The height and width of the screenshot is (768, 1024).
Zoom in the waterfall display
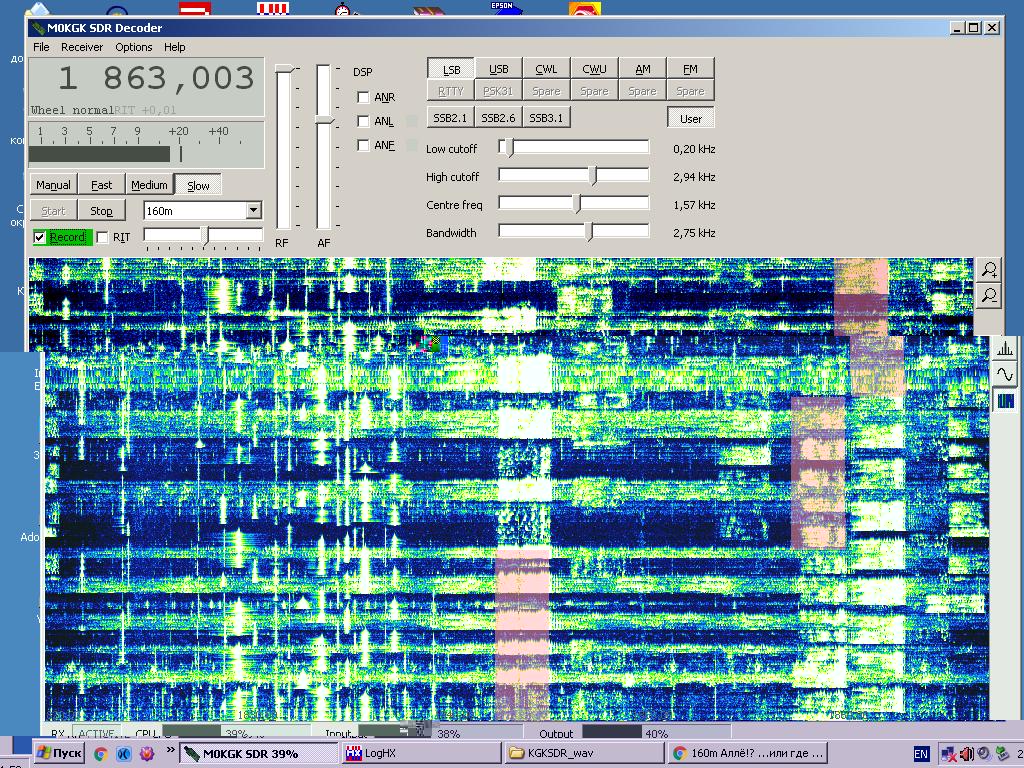[989, 270]
